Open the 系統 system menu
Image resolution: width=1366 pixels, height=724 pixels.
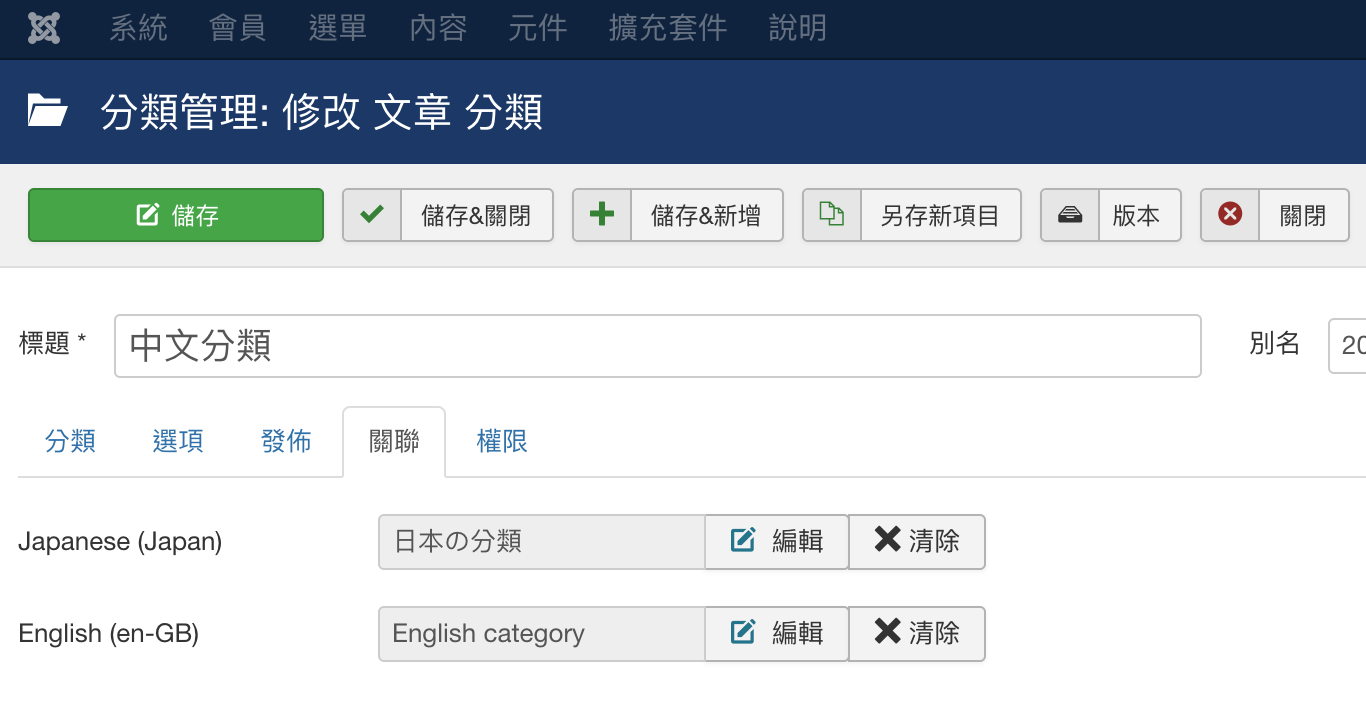[138, 28]
